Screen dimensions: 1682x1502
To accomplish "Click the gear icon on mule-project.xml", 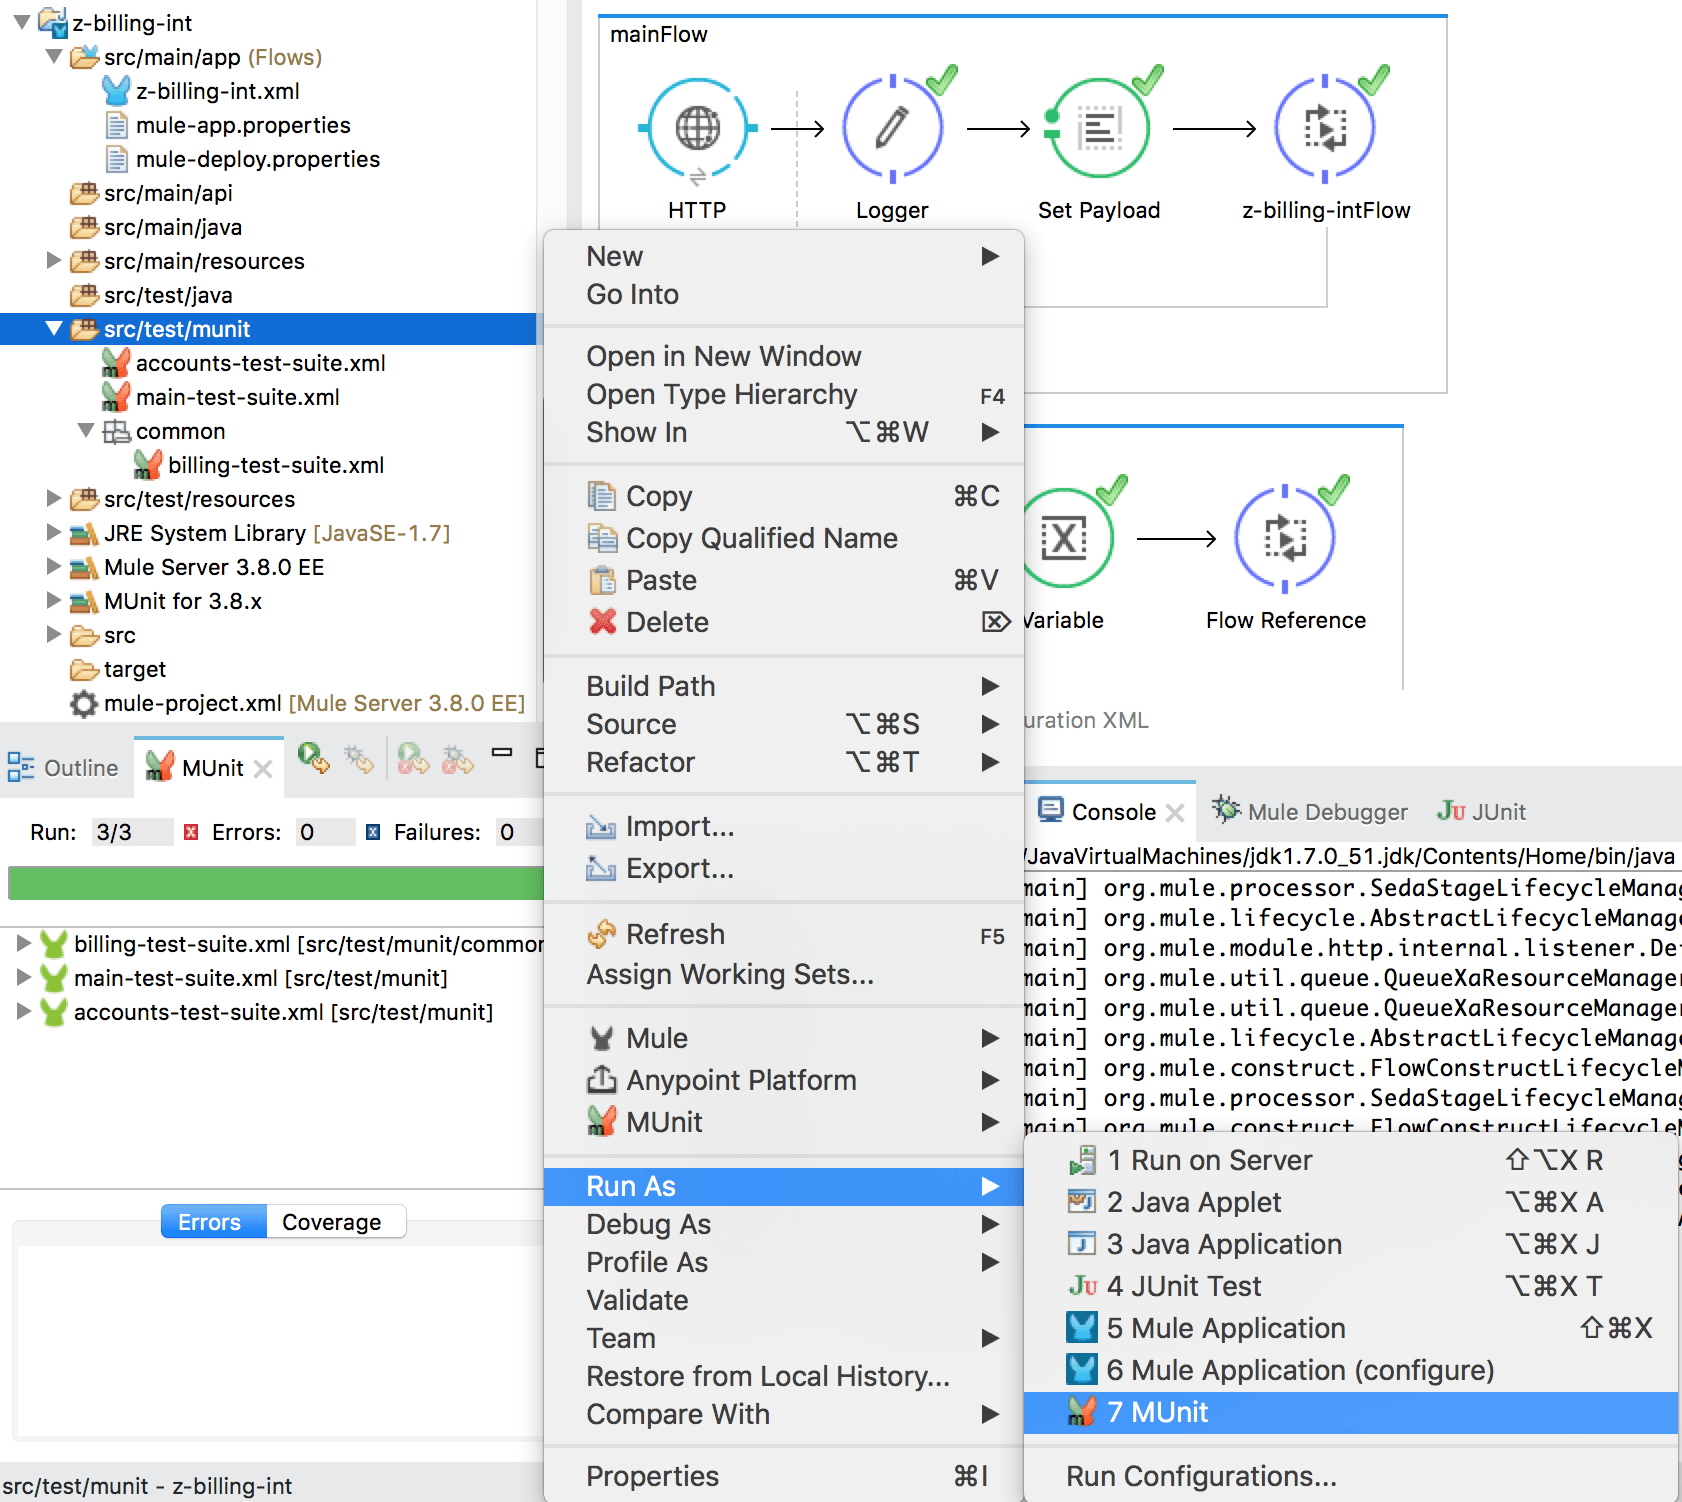I will [82, 703].
